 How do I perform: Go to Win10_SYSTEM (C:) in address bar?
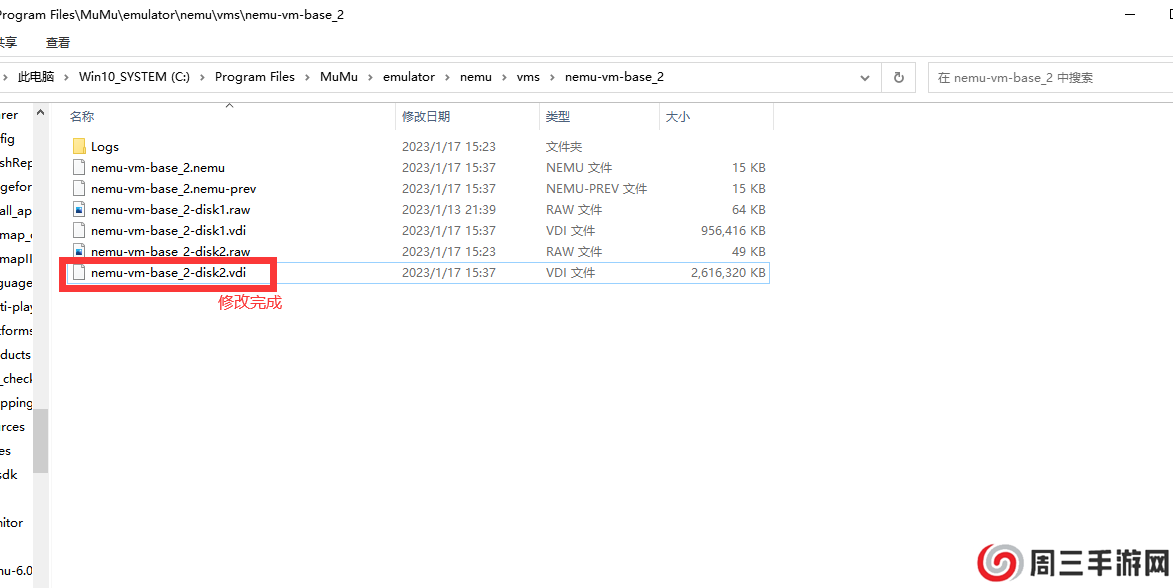point(134,77)
